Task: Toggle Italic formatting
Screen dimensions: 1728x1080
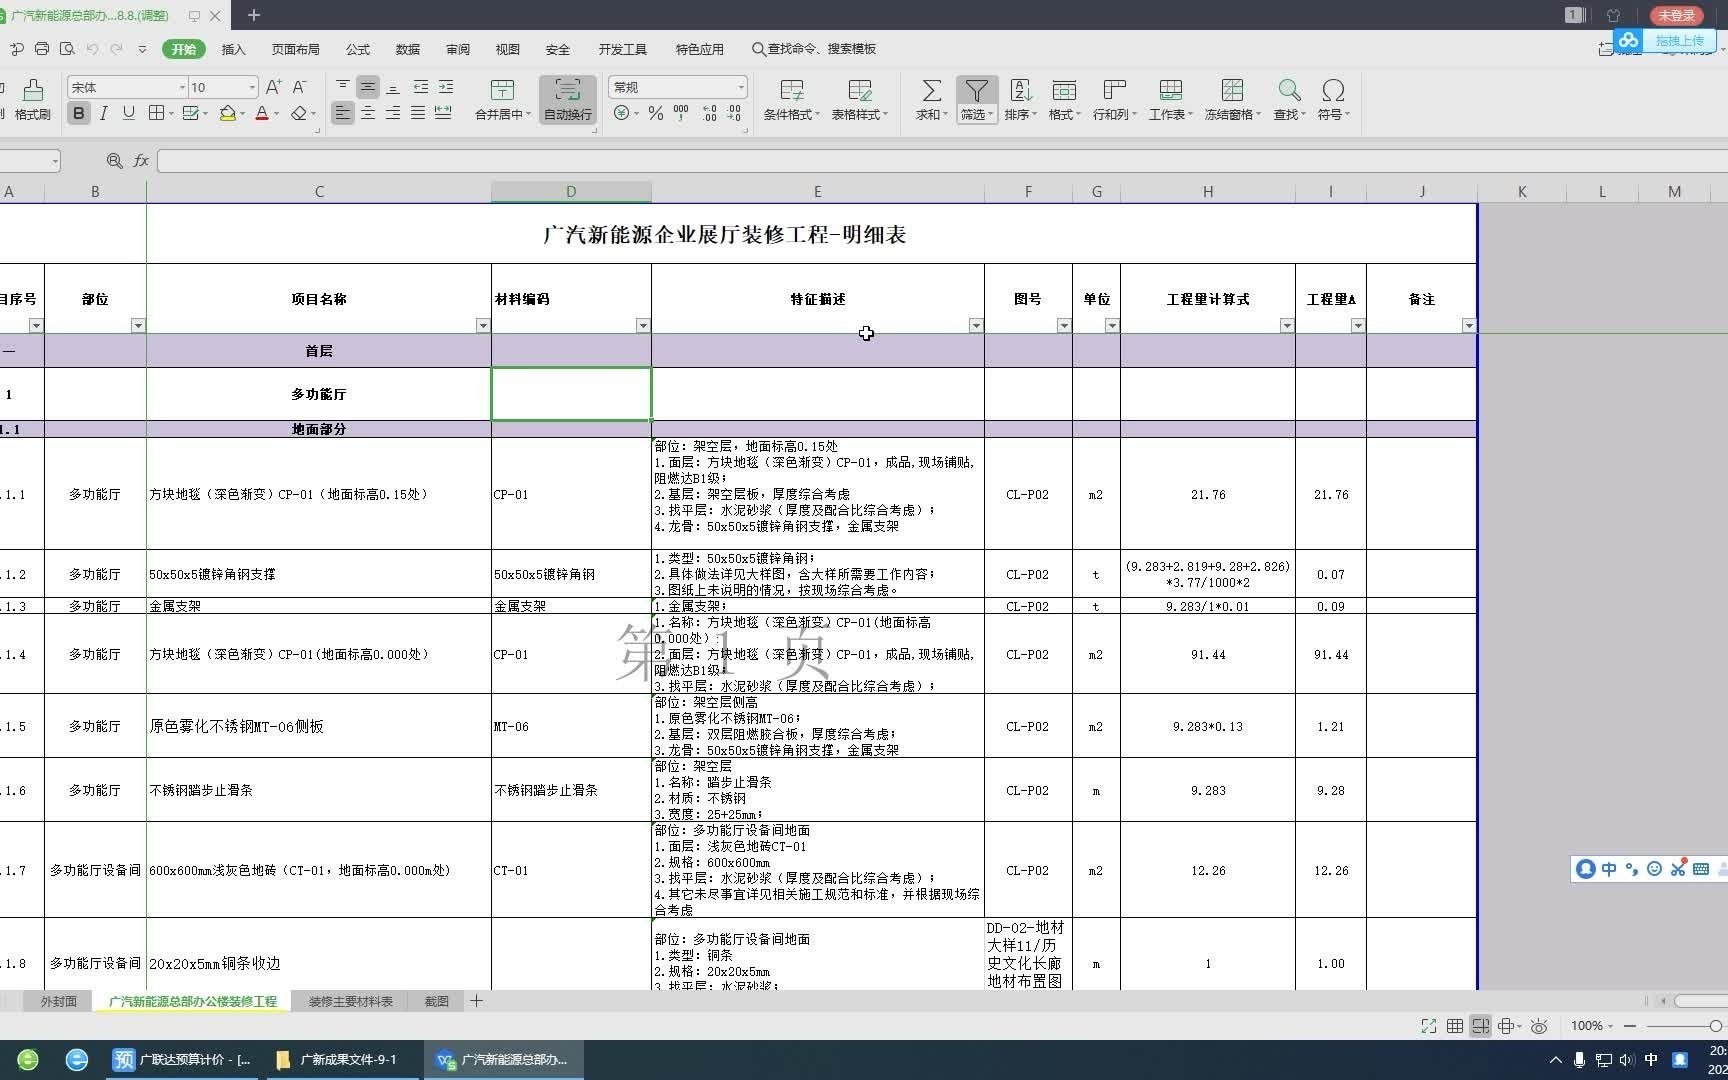Action: [x=103, y=113]
